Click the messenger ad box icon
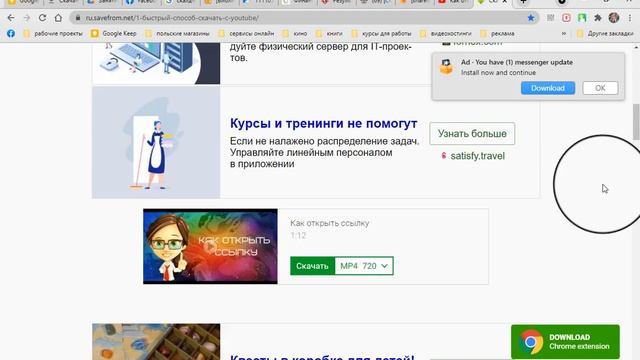 [446, 67]
